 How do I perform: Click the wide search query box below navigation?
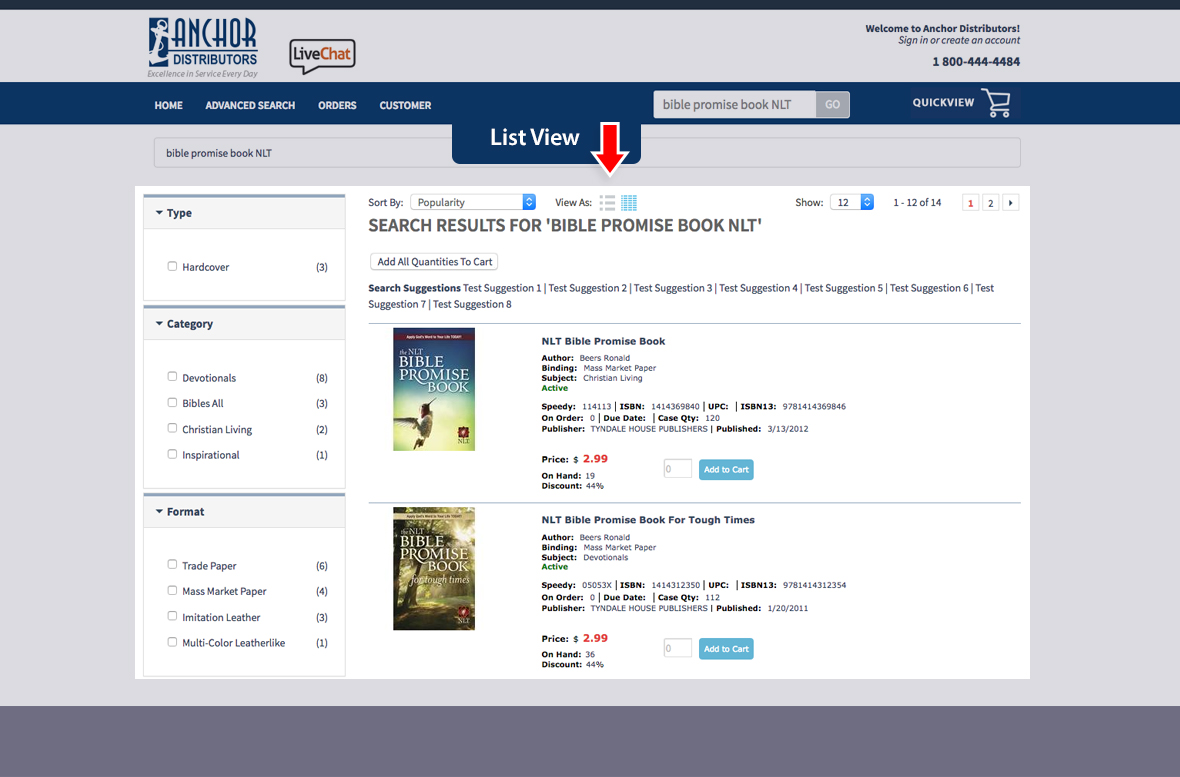click(x=587, y=153)
